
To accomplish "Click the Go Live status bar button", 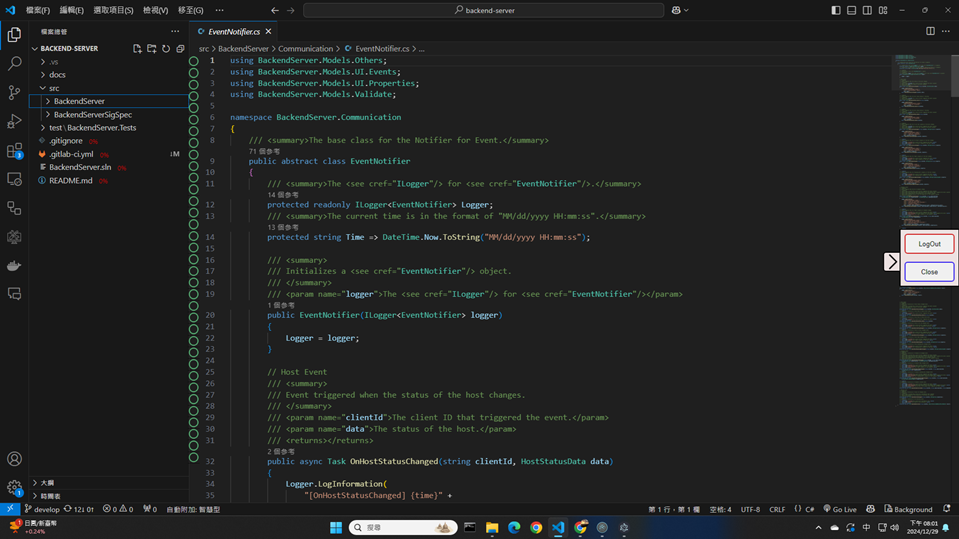I will [839, 509].
